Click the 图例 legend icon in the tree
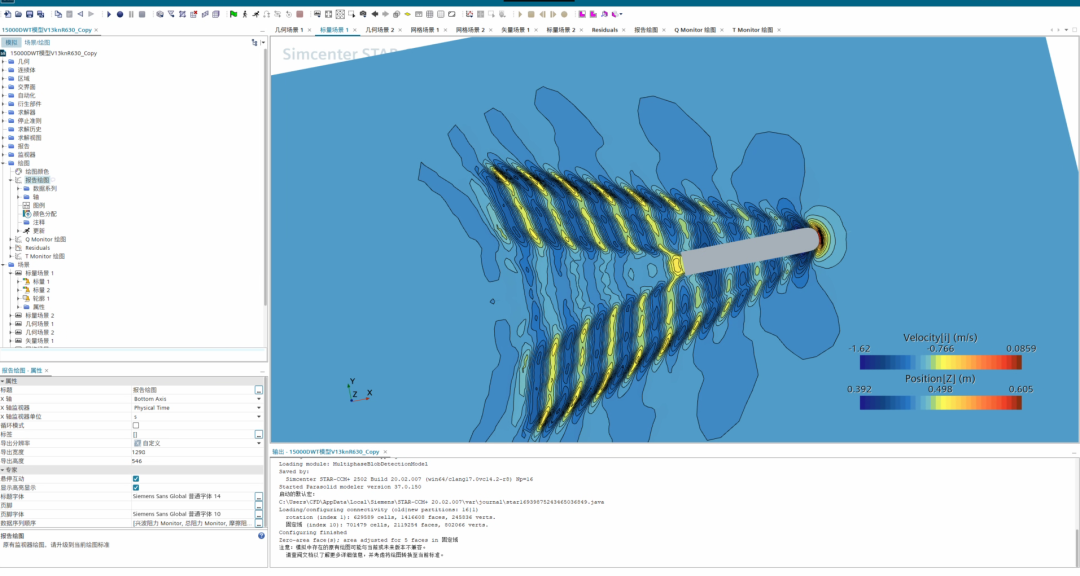 (x=27, y=205)
